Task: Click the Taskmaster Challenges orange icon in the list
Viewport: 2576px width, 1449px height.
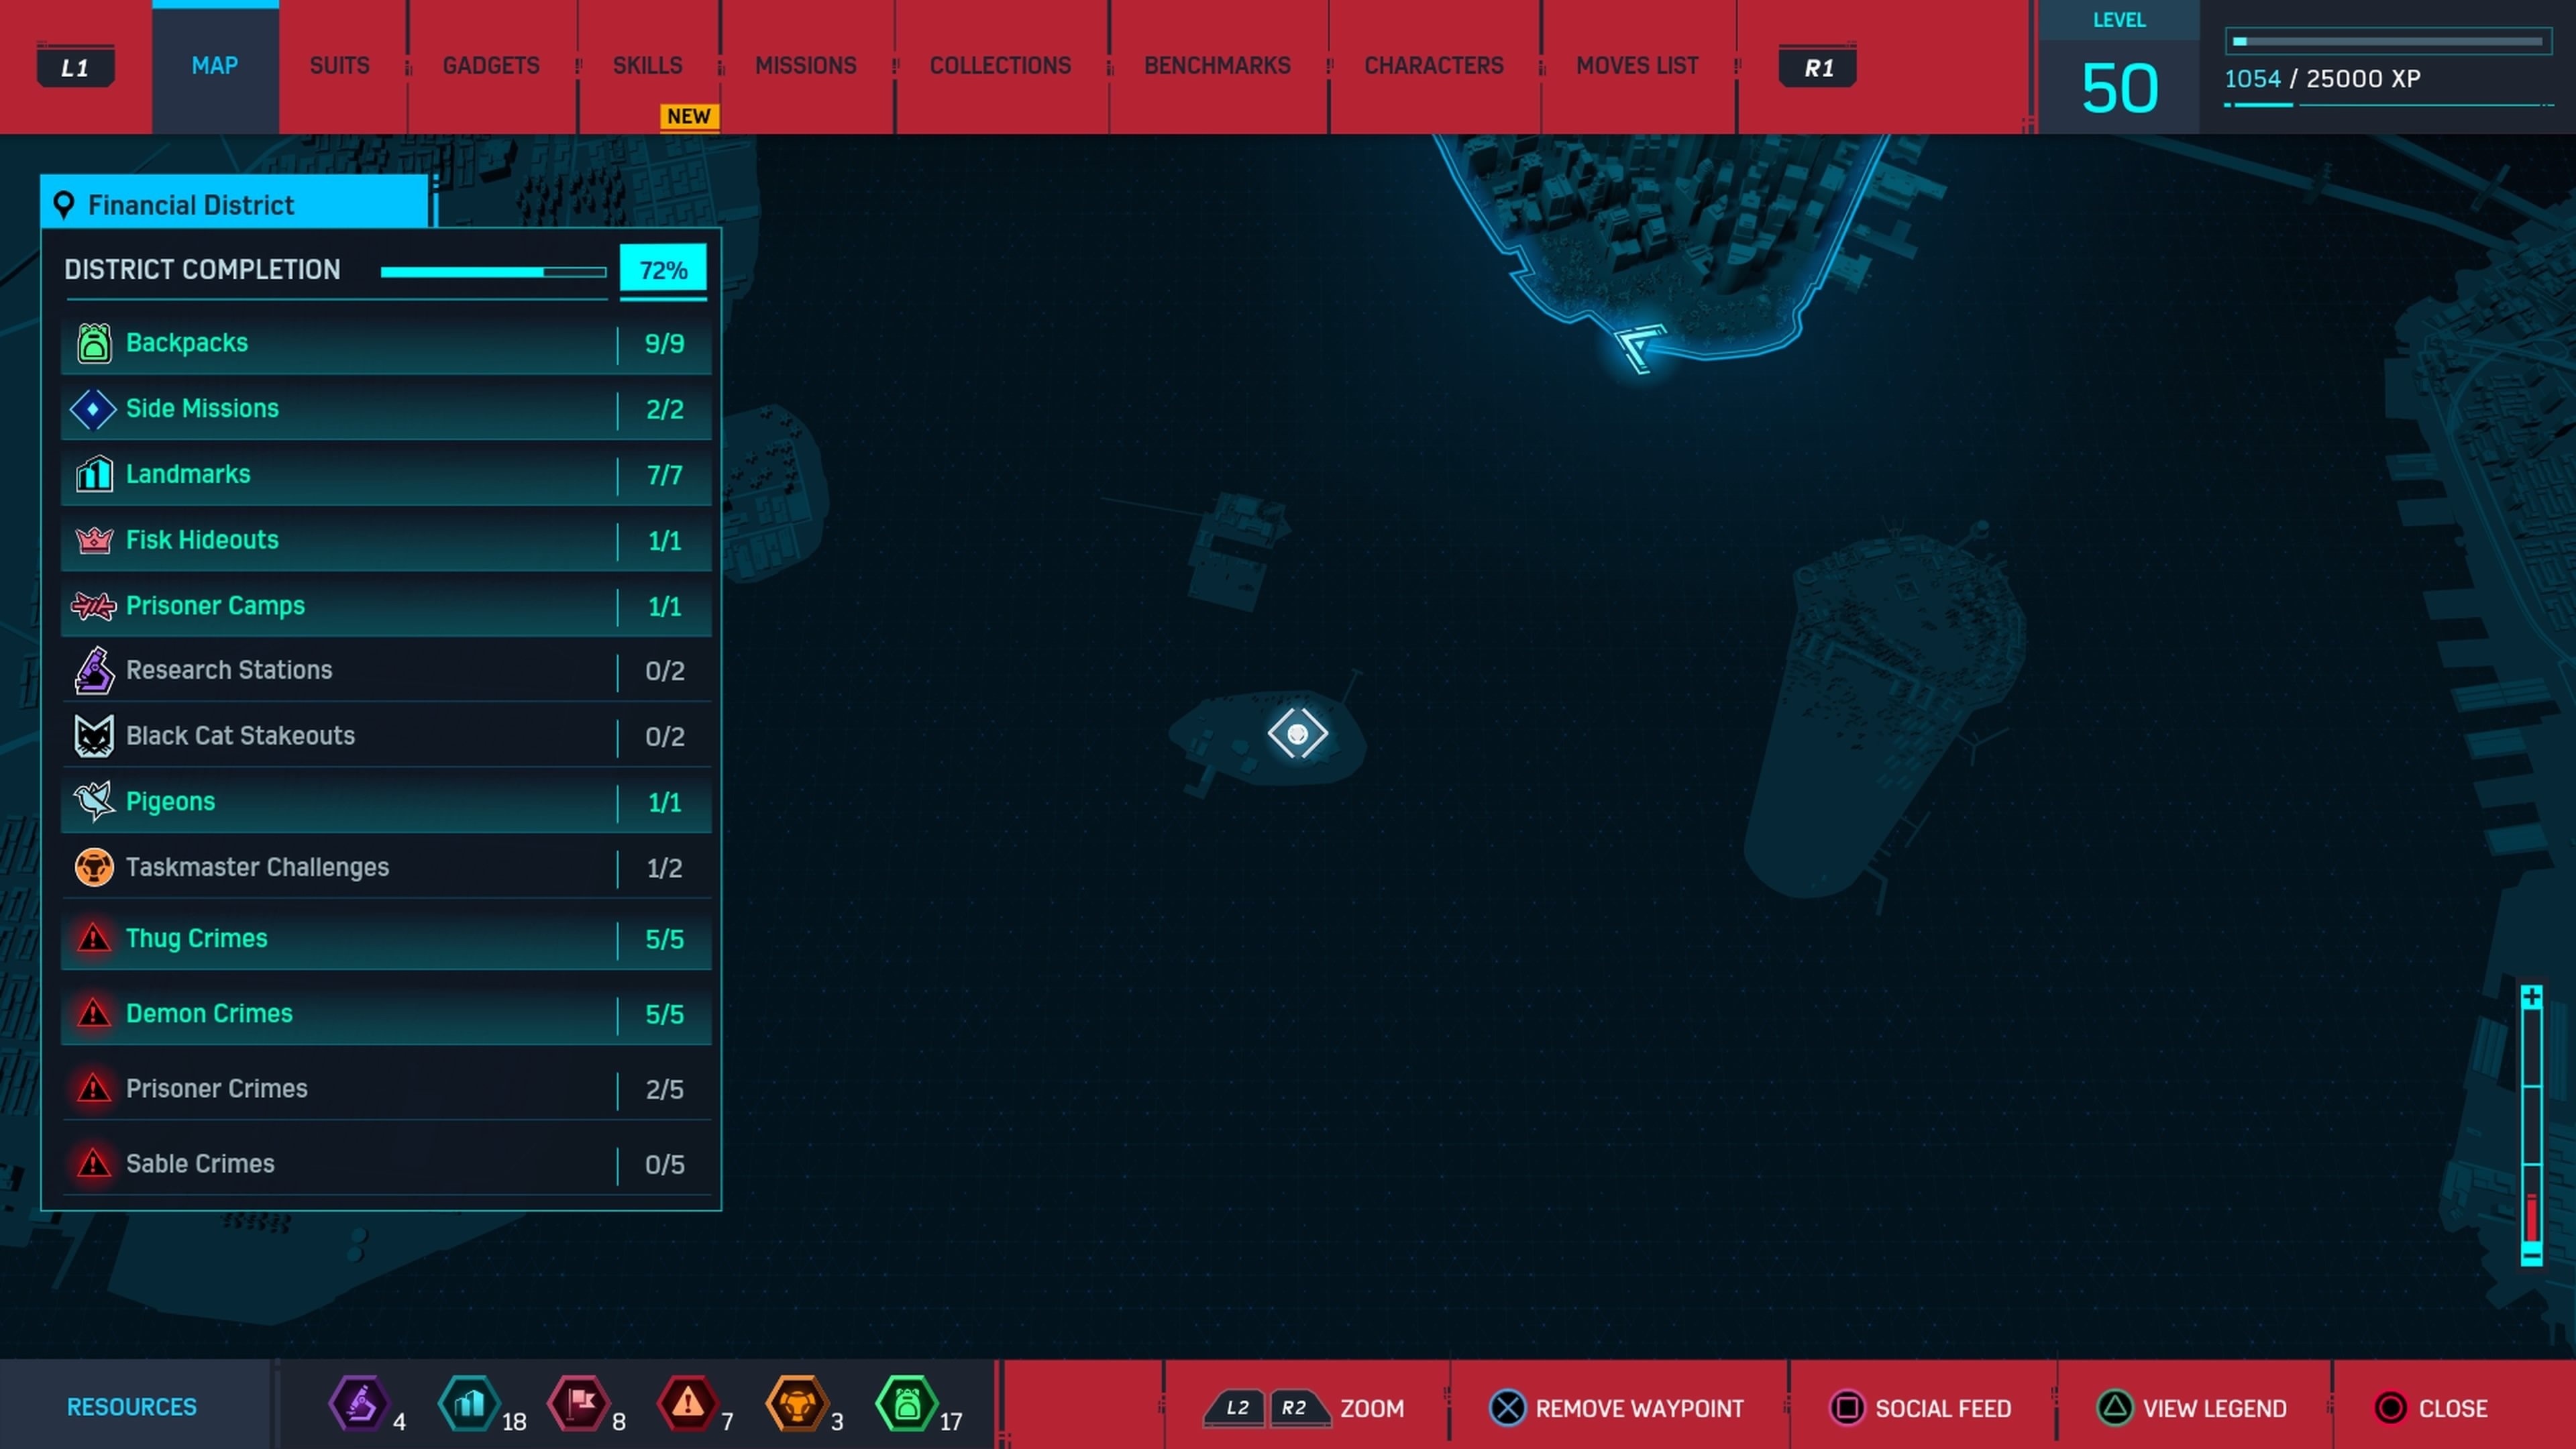Action: tap(94, 867)
